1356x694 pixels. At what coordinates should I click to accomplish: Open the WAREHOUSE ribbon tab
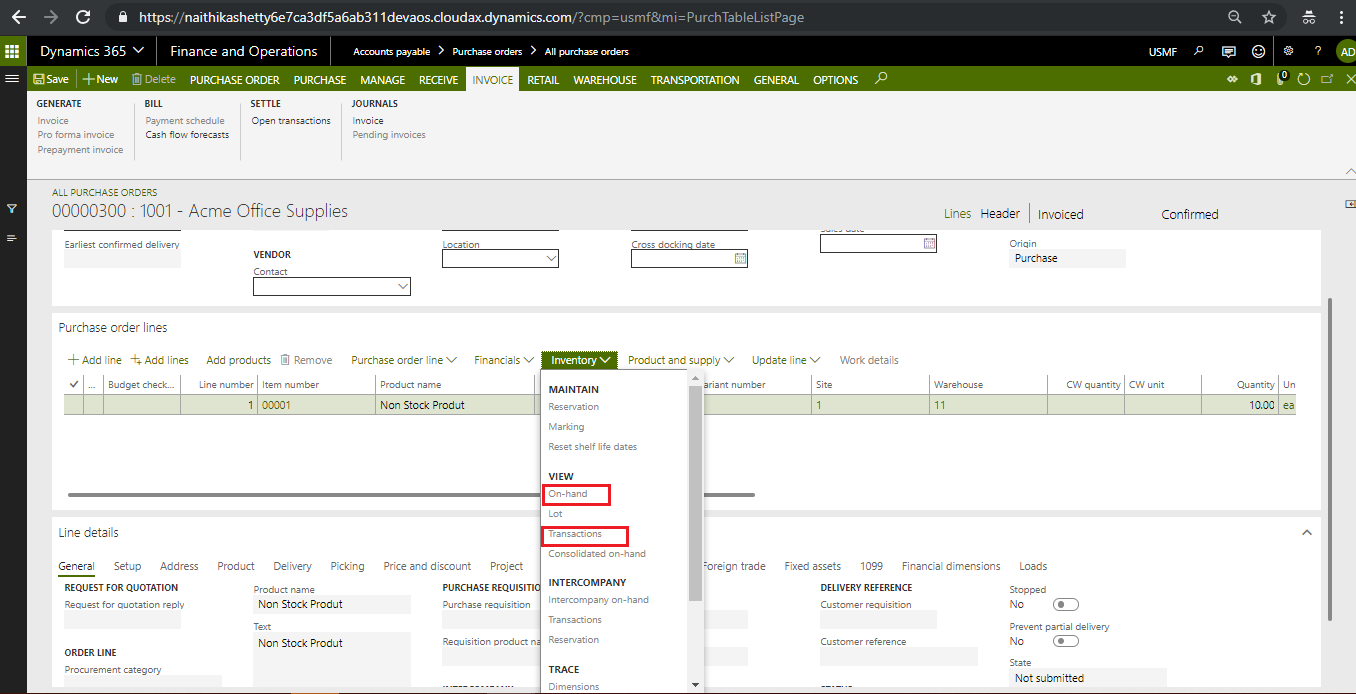click(x=605, y=80)
